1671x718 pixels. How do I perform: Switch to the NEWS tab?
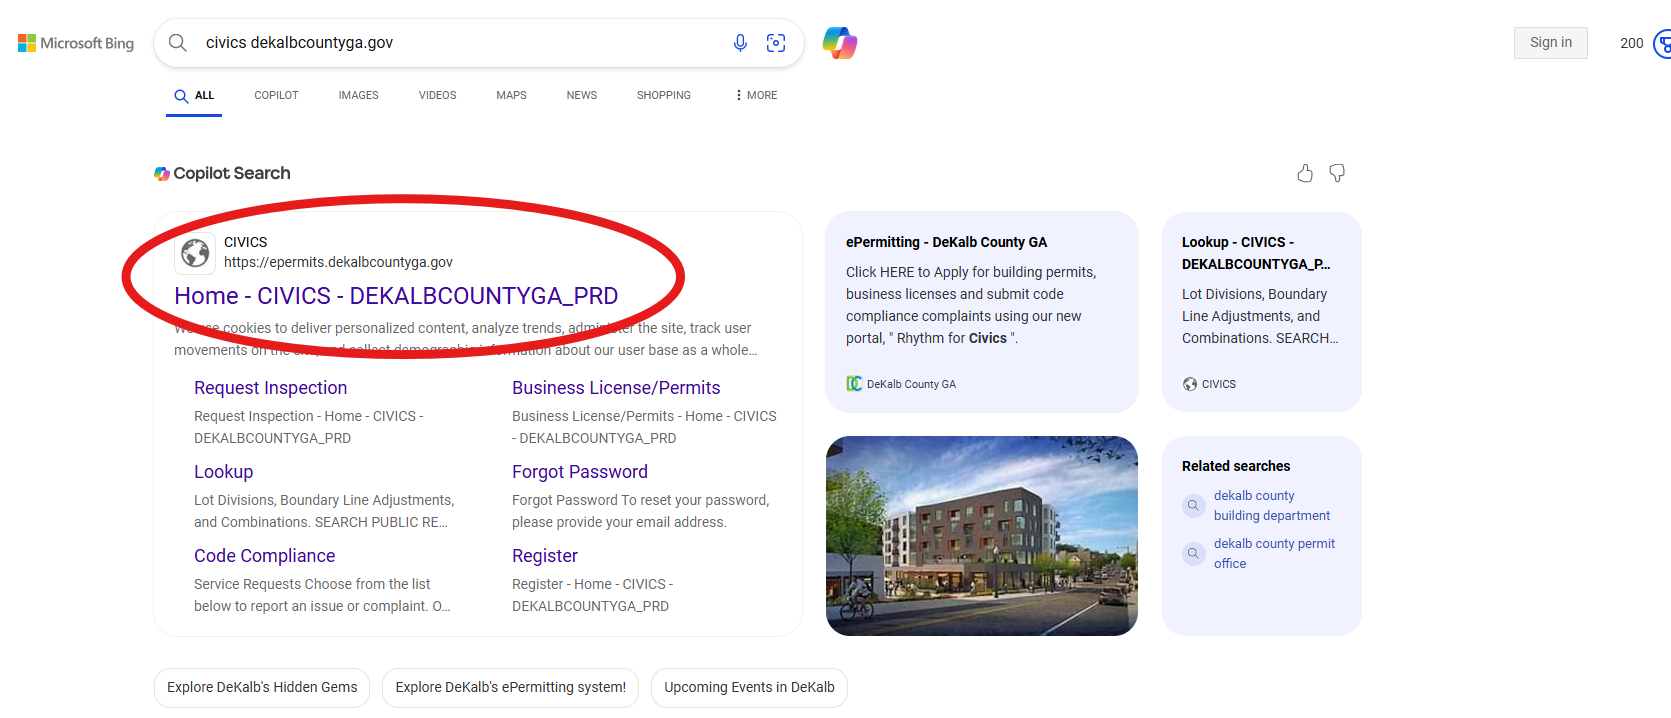(x=581, y=96)
